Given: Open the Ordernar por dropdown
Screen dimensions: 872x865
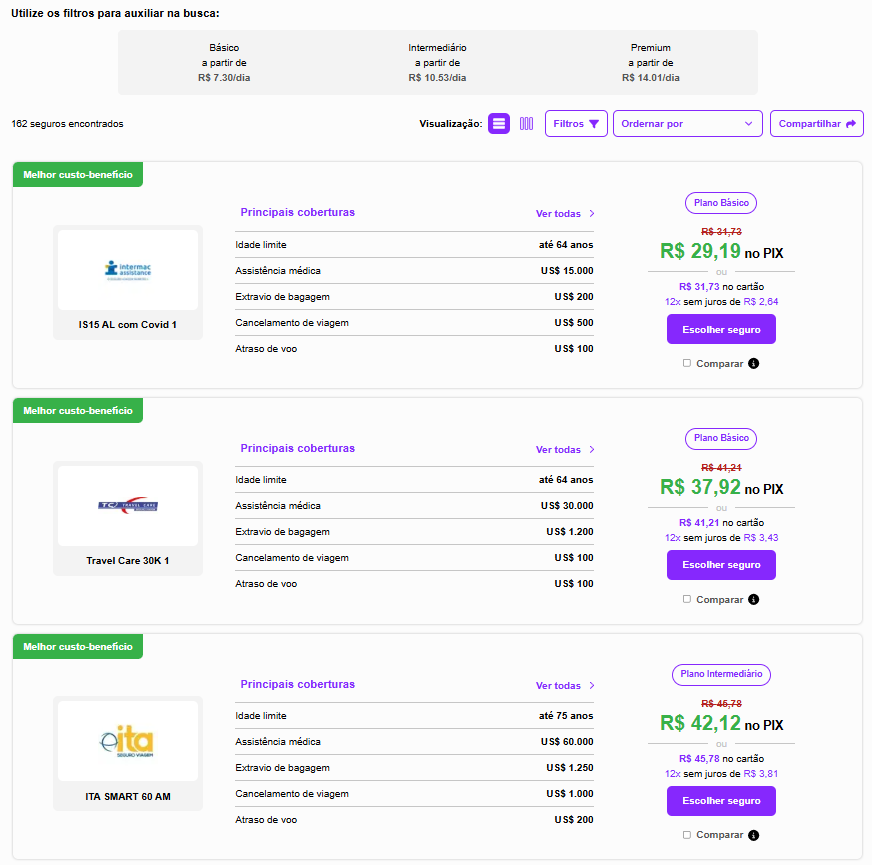Looking at the screenshot, I should (x=688, y=123).
